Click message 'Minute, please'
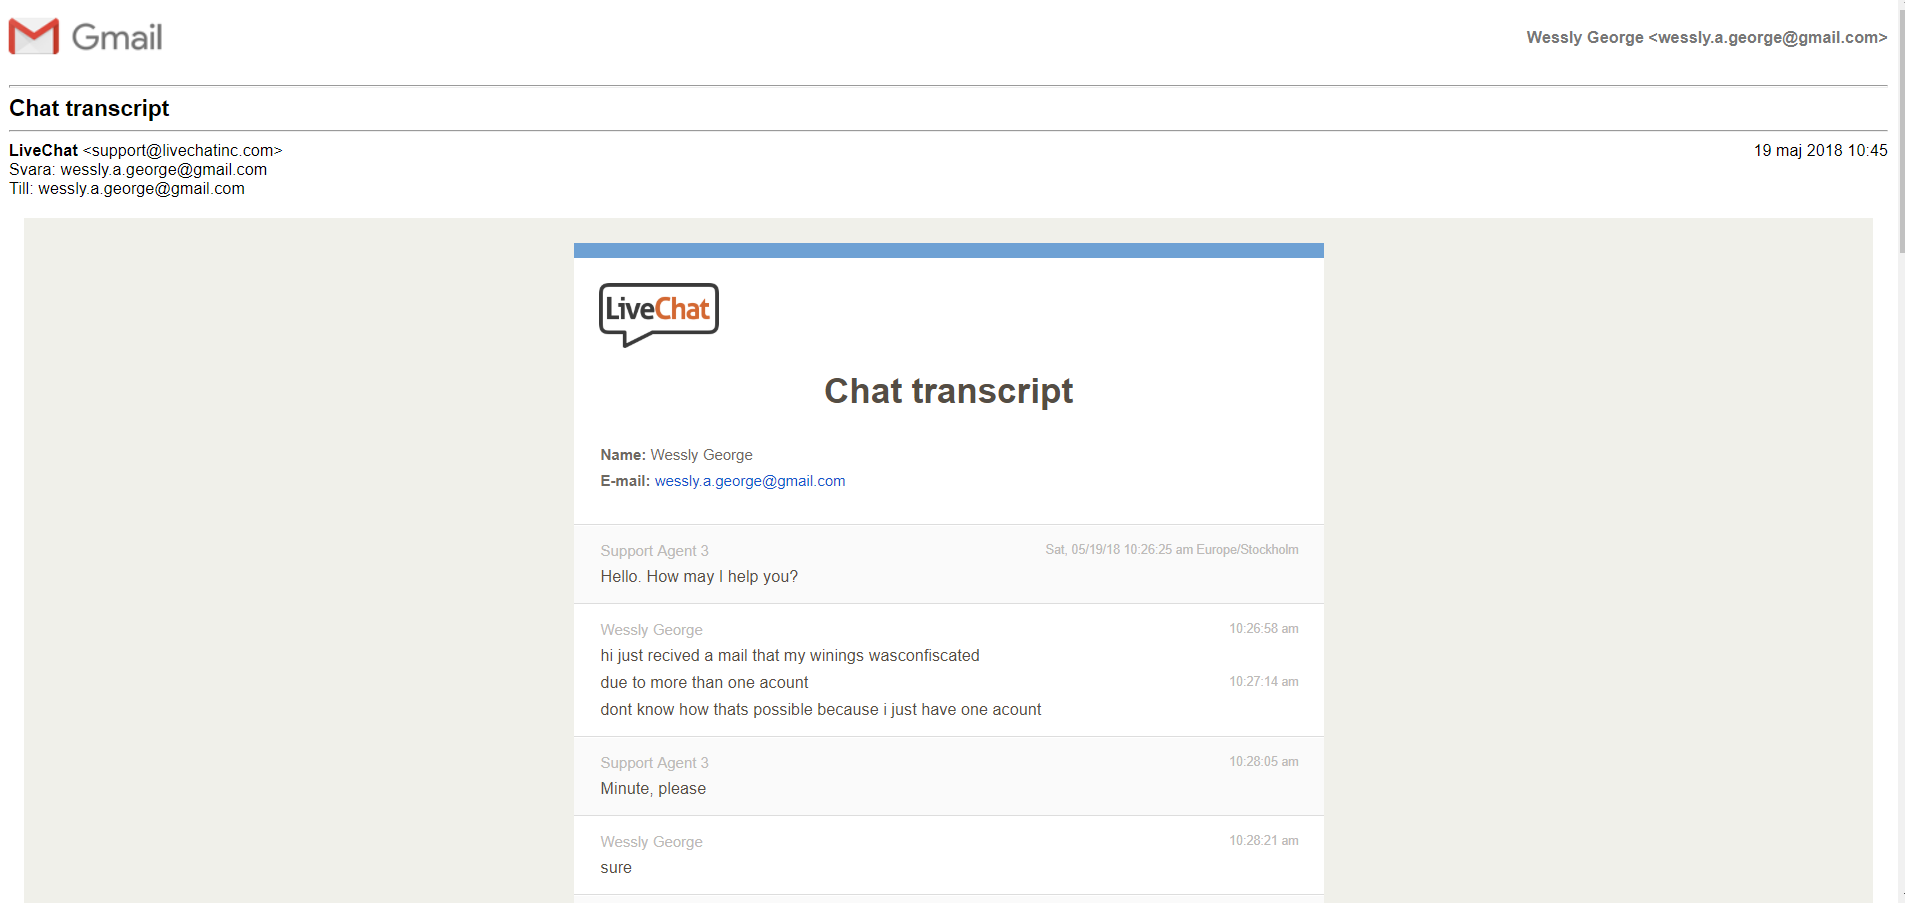 coord(653,789)
